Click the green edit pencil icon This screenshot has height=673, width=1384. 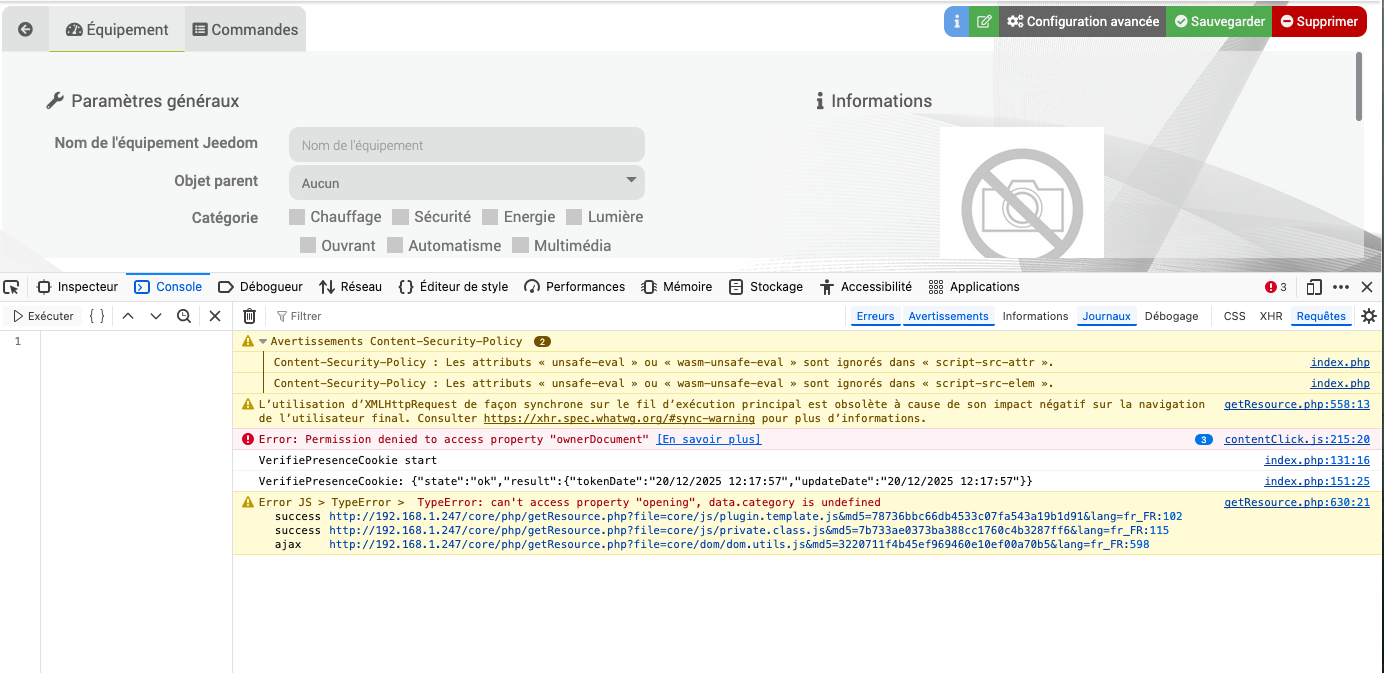(x=984, y=21)
